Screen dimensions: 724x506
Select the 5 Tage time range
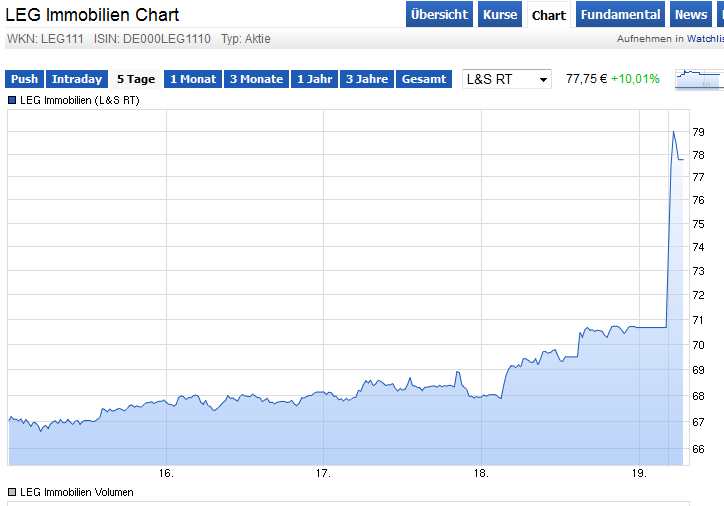(x=136, y=79)
